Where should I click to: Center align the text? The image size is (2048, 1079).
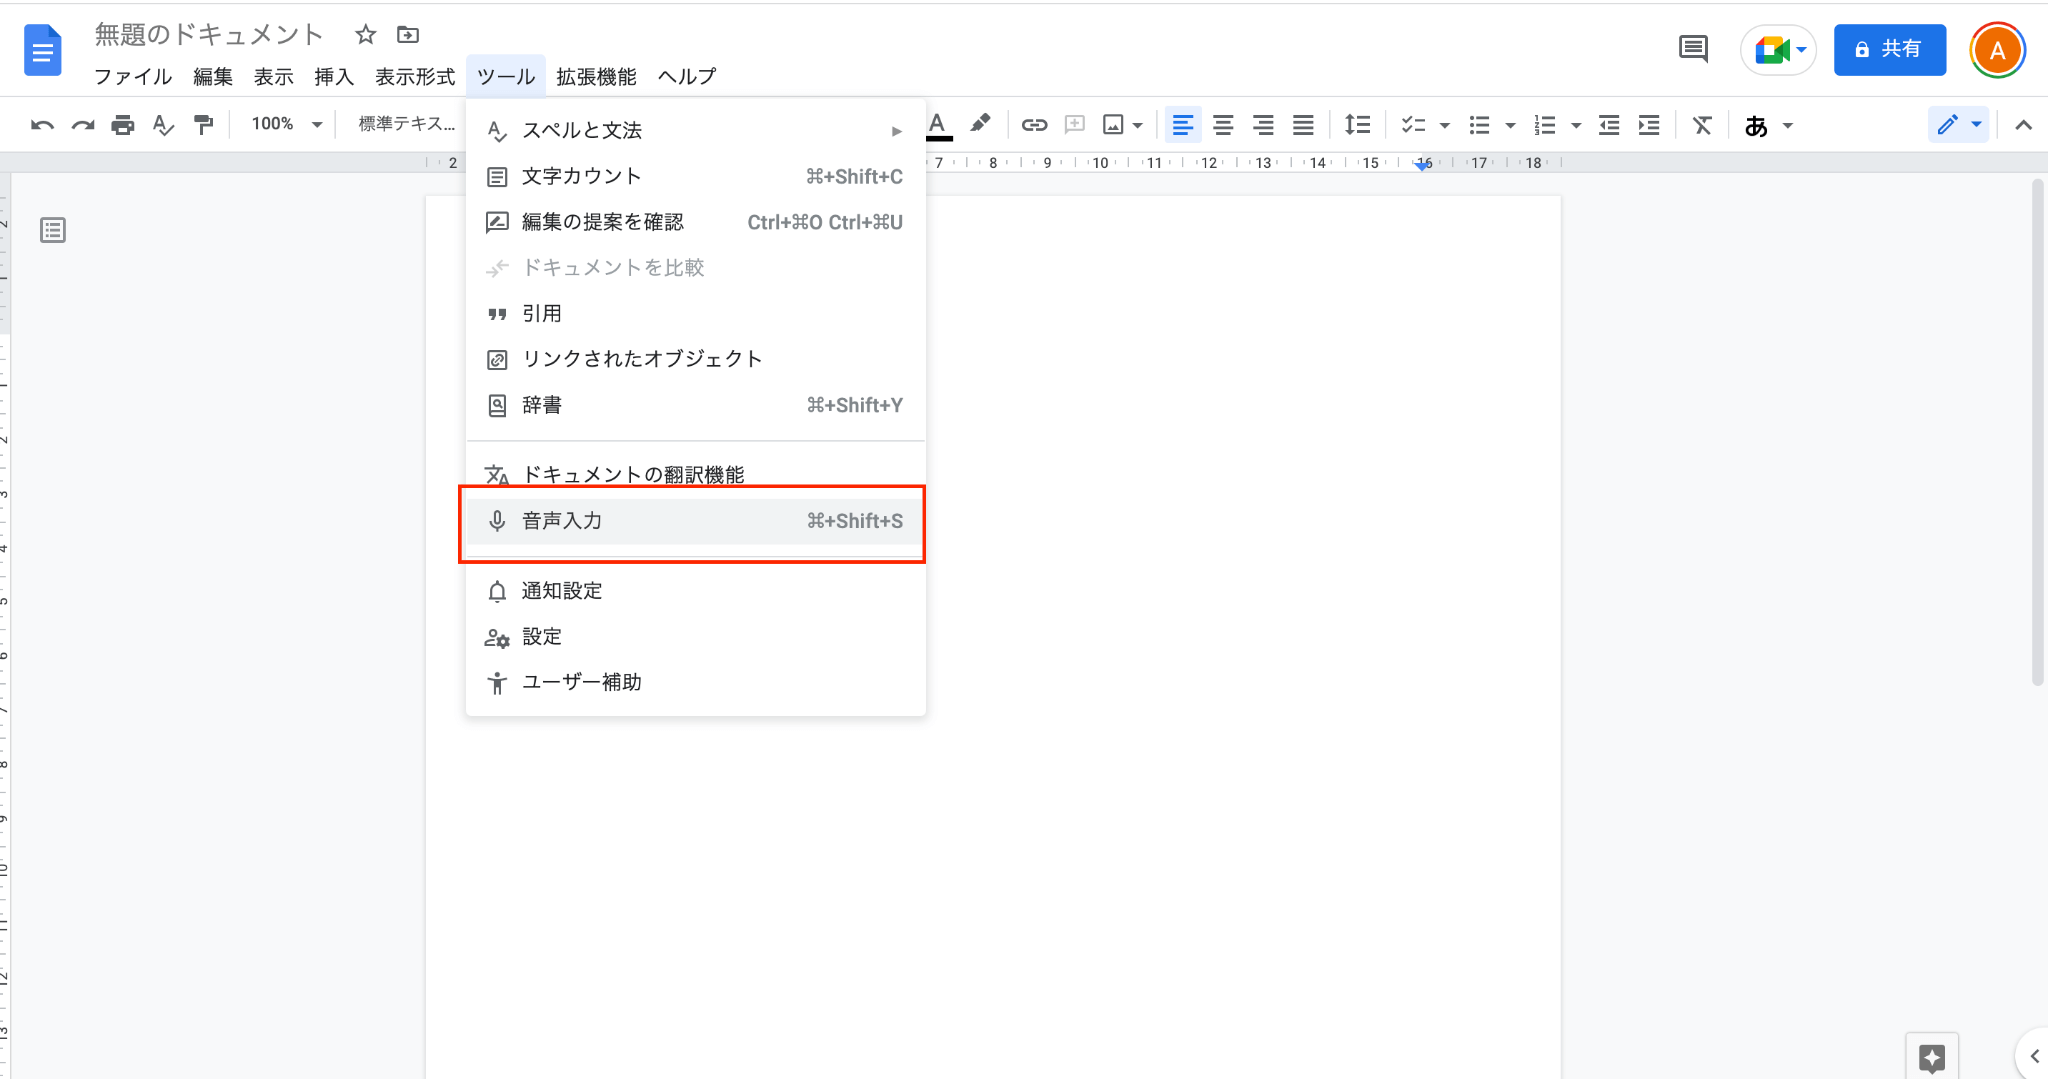tap(1223, 125)
